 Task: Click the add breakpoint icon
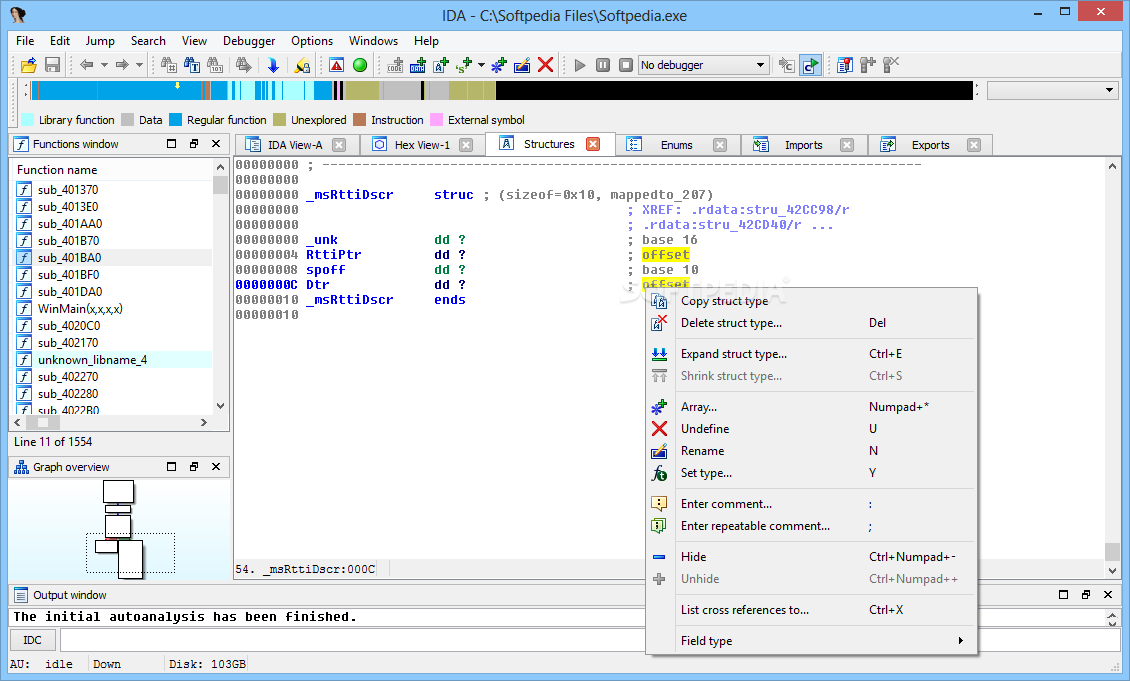(x=868, y=65)
